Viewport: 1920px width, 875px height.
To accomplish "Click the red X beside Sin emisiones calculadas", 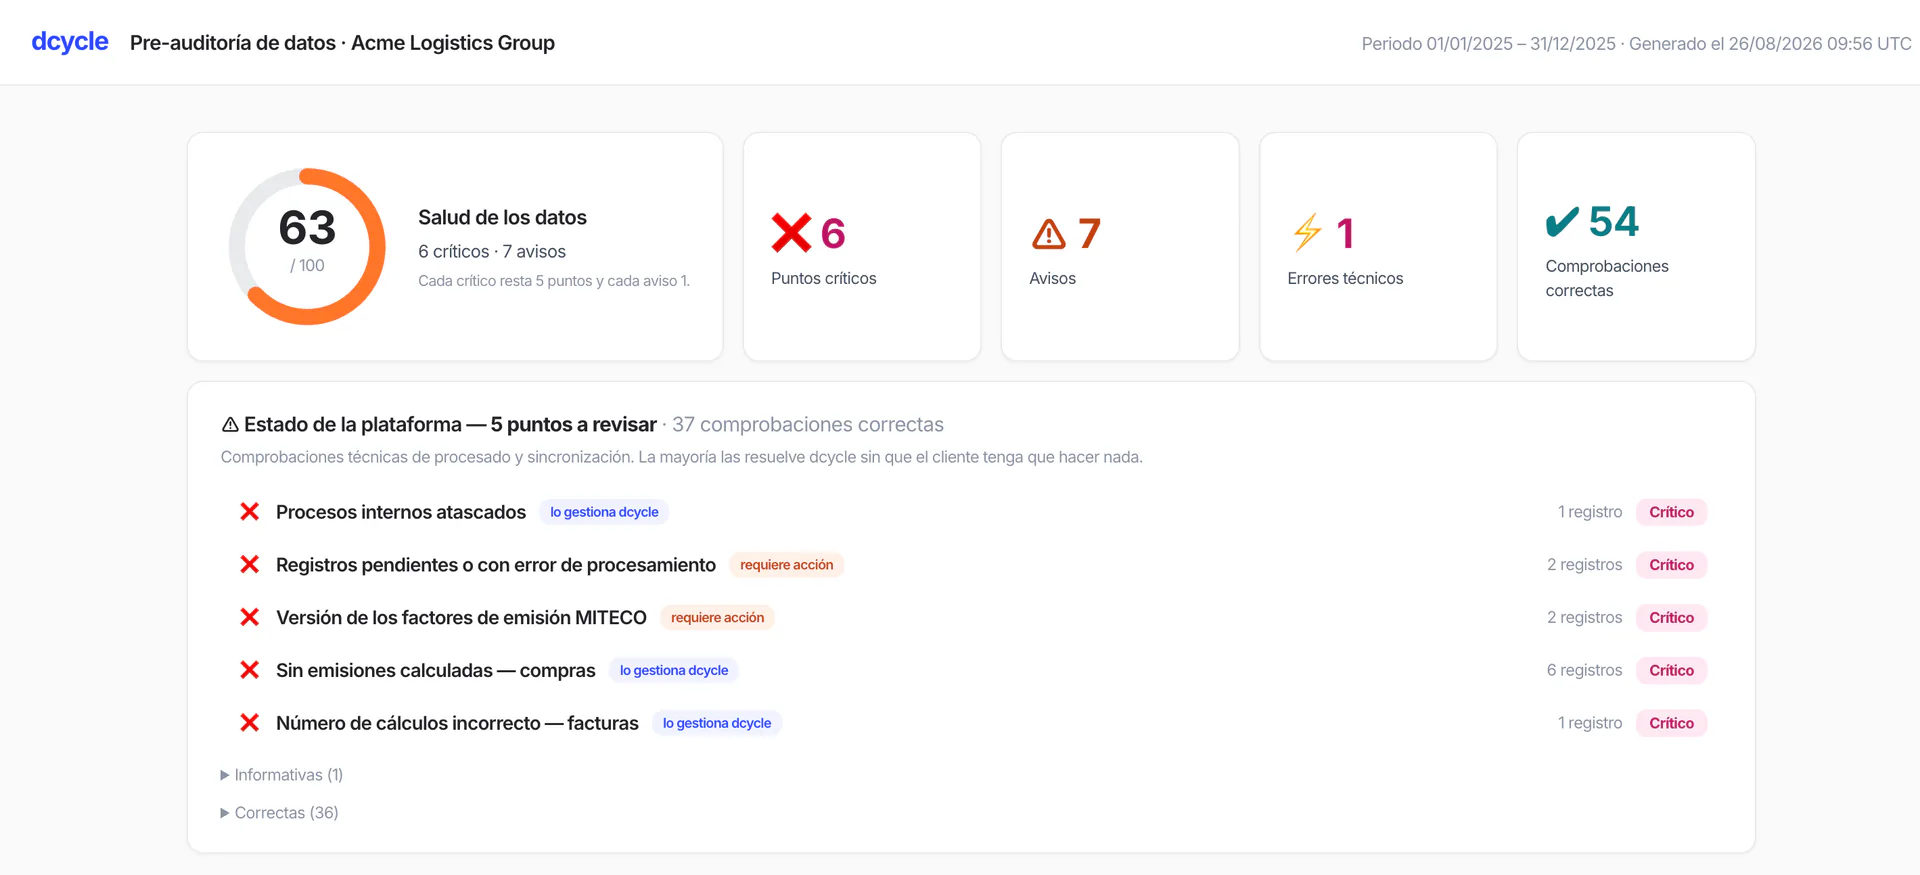I will [250, 670].
